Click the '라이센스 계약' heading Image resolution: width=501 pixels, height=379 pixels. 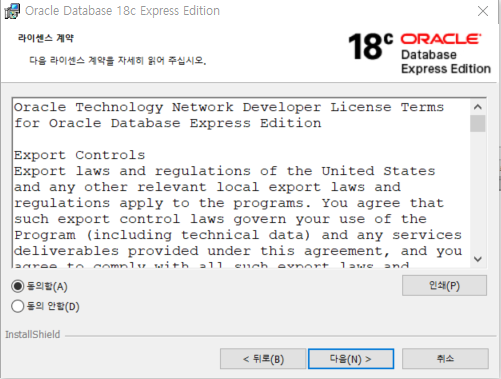[x=46, y=38]
